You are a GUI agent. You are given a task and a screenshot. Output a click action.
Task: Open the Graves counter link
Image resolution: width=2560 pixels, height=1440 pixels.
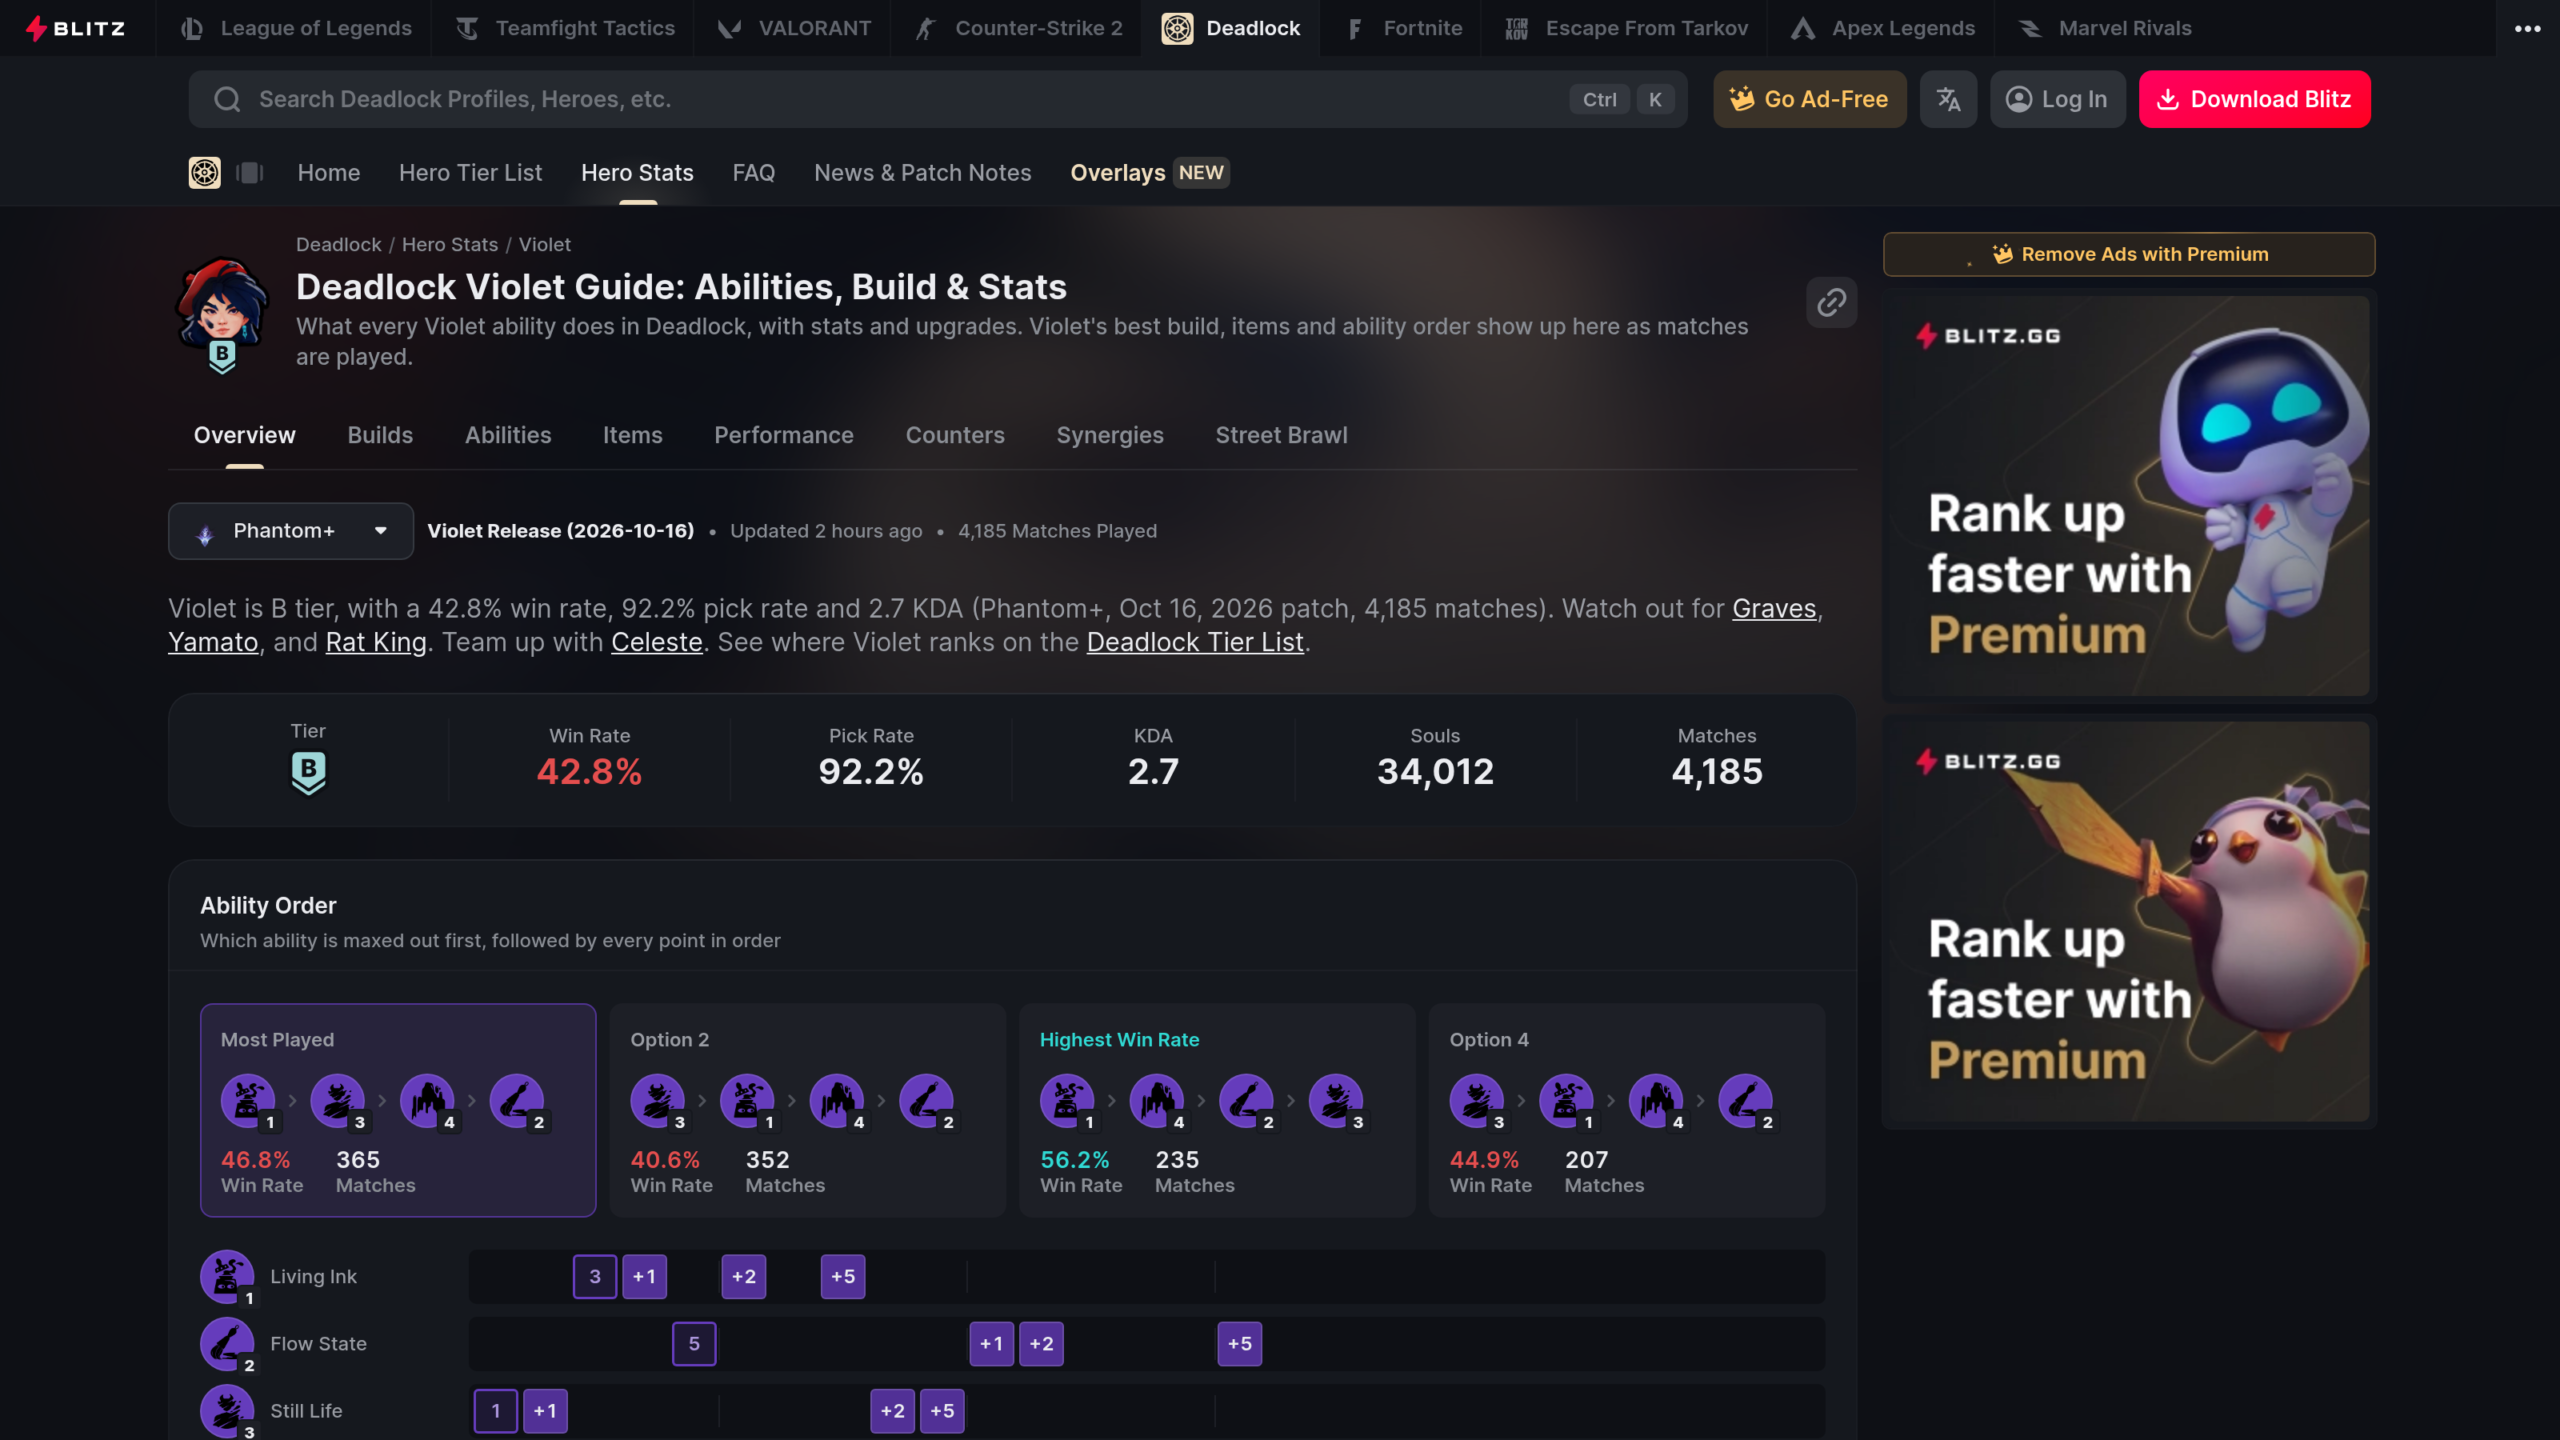tap(1773, 609)
